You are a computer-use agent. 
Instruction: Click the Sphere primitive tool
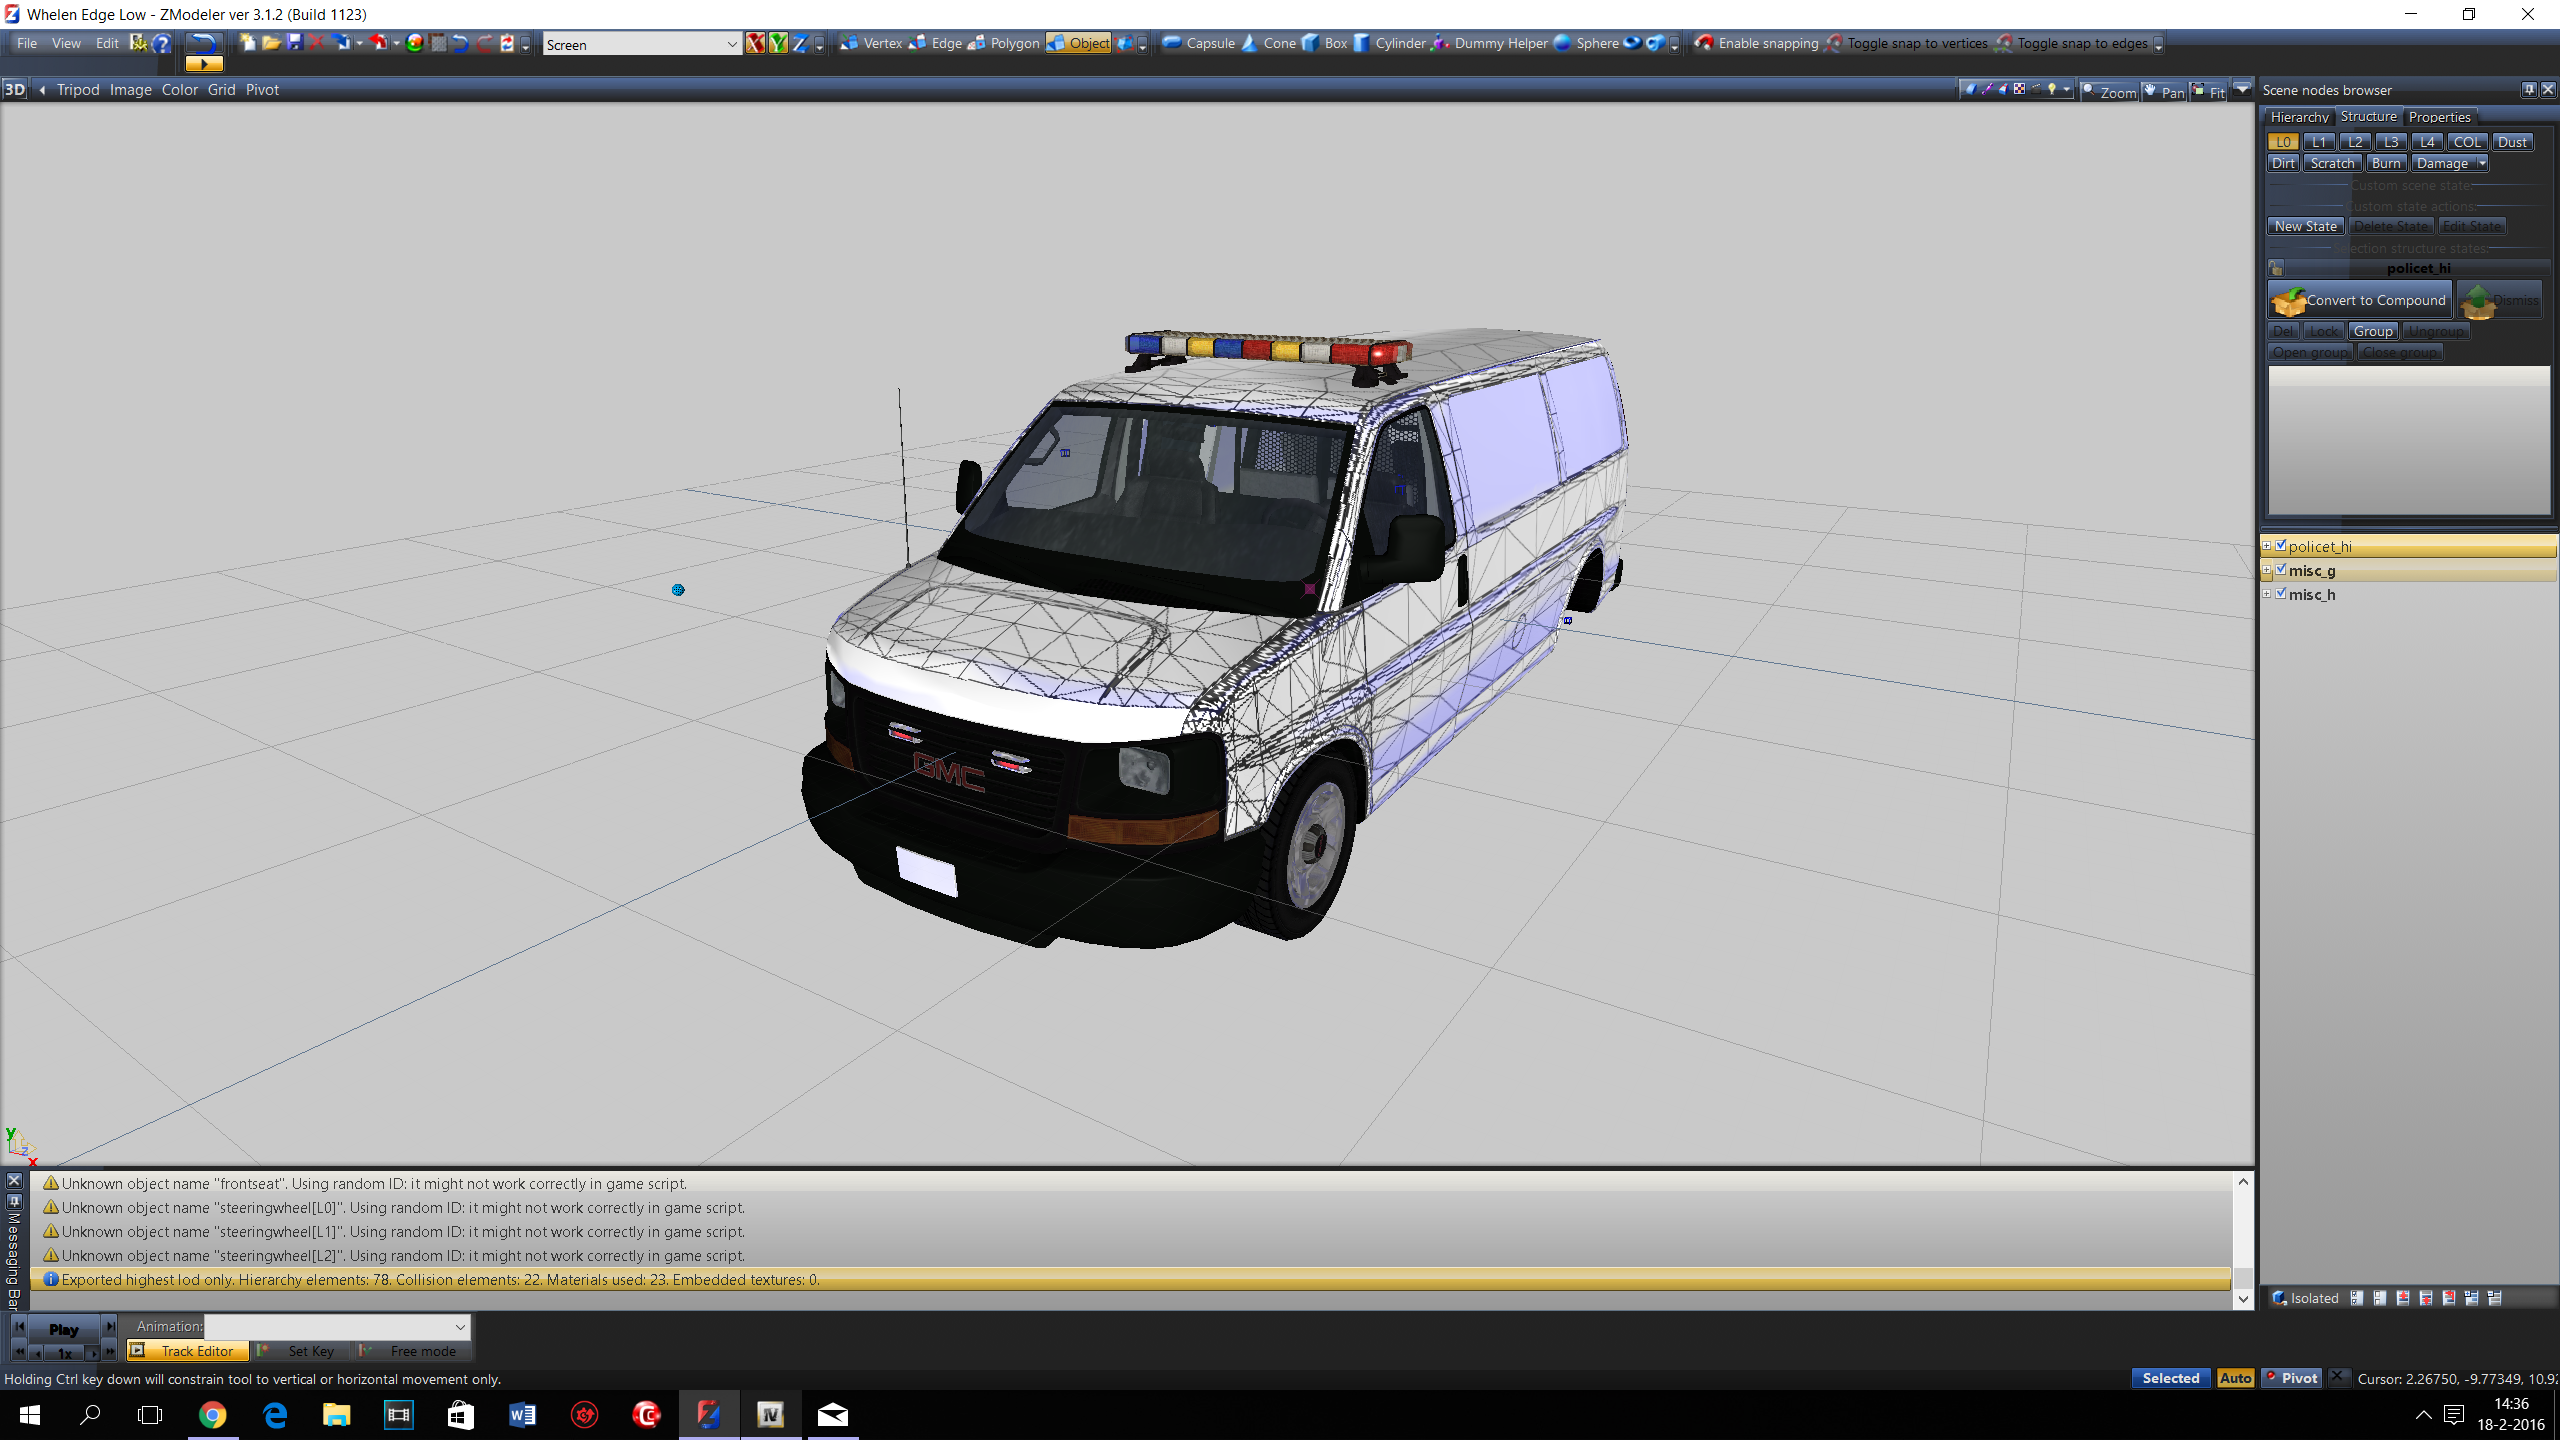point(1585,43)
